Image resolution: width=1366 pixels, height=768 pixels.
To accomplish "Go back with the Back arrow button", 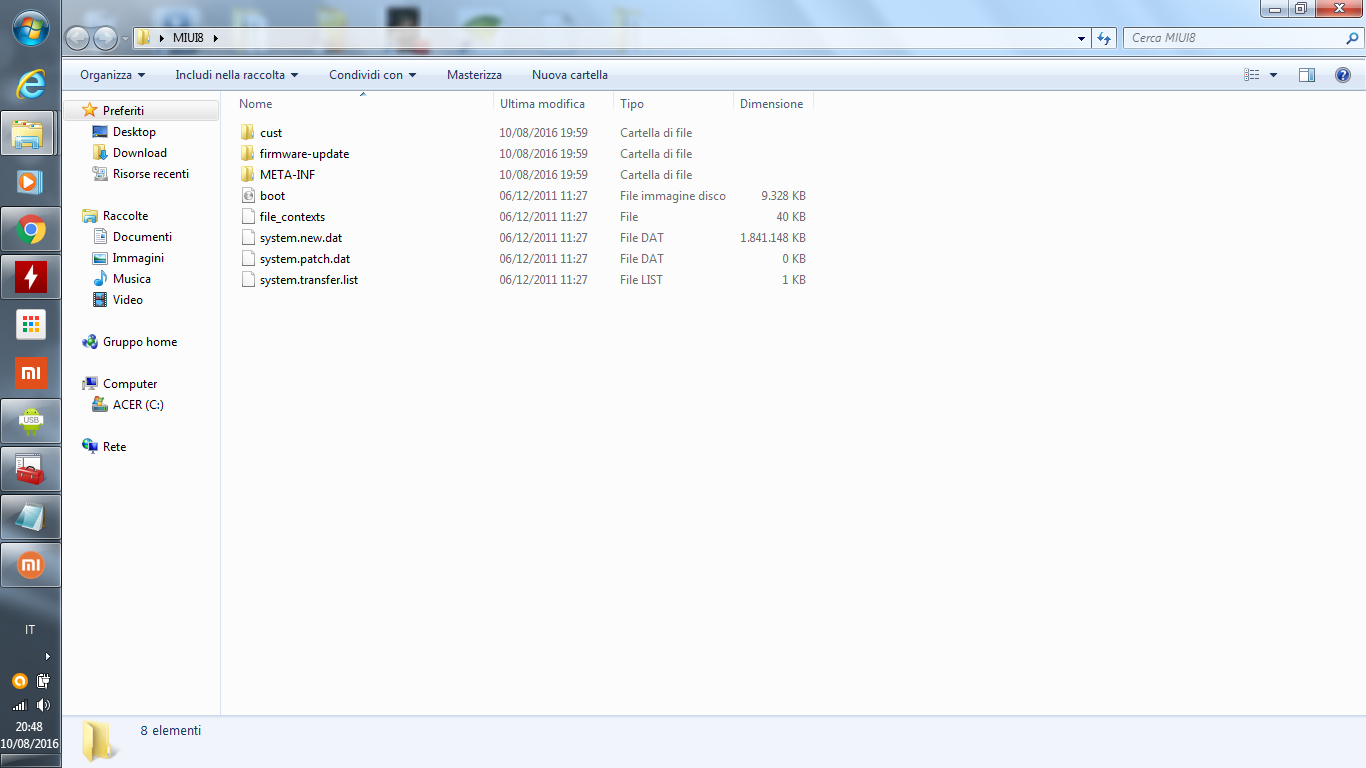I will (x=78, y=38).
